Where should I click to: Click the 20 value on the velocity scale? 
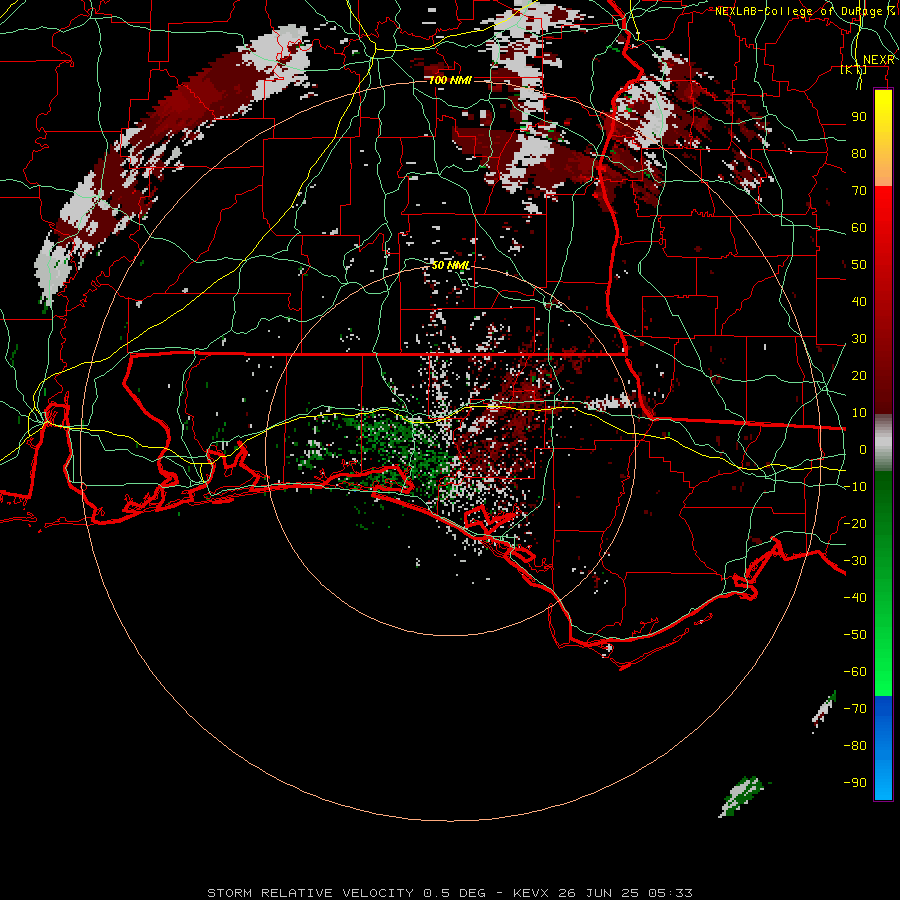coord(859,376)
